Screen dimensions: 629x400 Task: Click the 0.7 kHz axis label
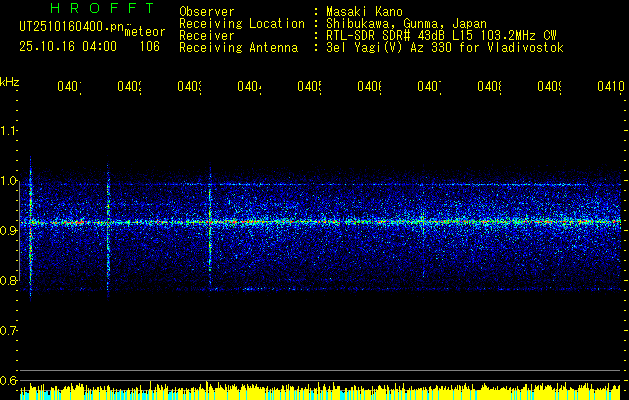tap(8, 331)
